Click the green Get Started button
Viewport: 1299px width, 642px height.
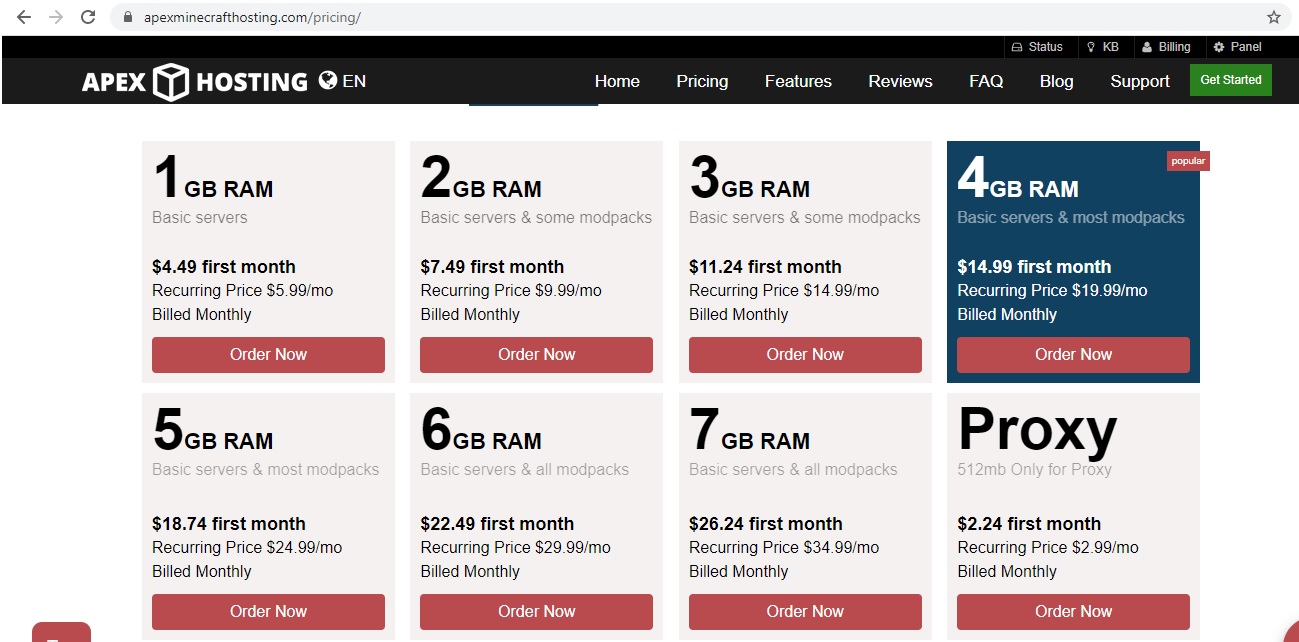coord(1231,80)
